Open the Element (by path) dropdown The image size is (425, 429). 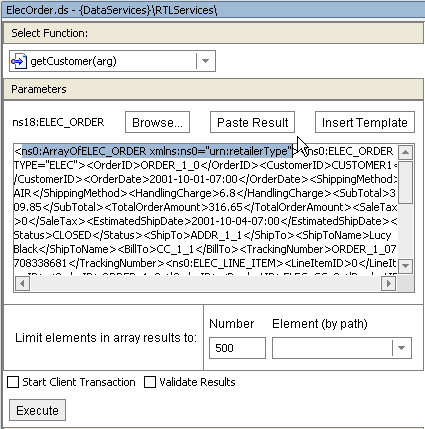point(402,348)
